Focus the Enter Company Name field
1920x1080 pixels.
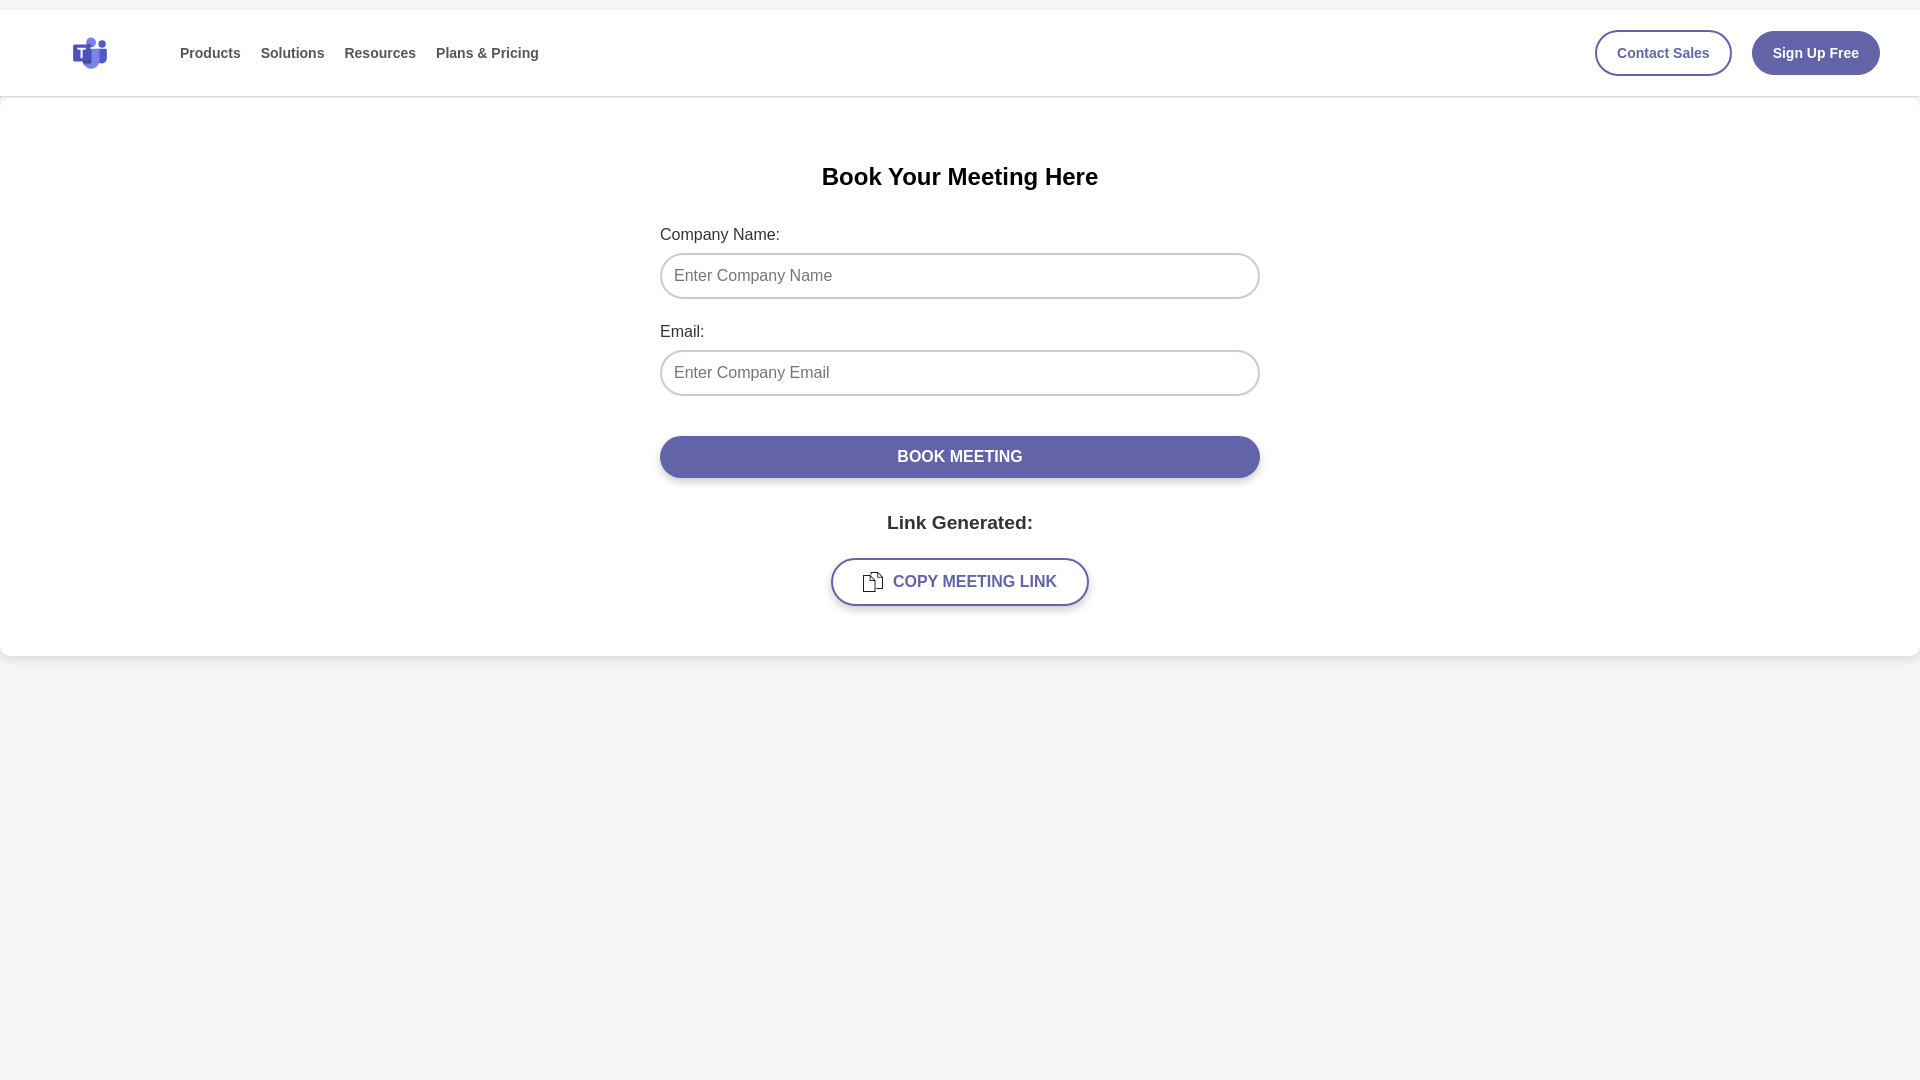coord(959,276)
